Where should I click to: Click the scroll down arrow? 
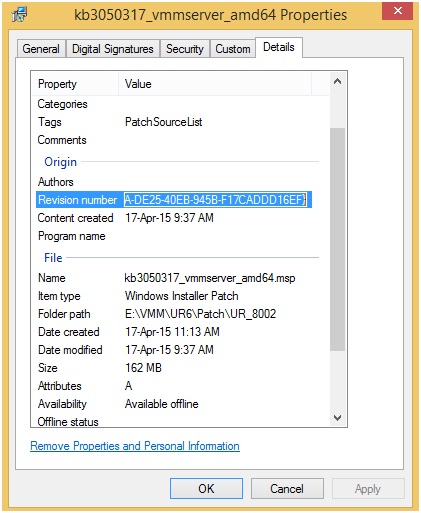(x=337, y=418)
